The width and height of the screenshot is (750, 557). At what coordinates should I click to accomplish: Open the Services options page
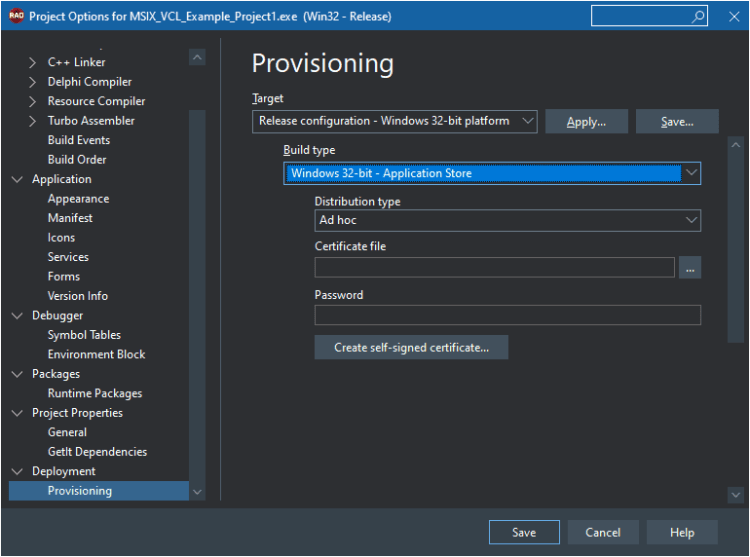pyautogui.click(x=68, y=257)
